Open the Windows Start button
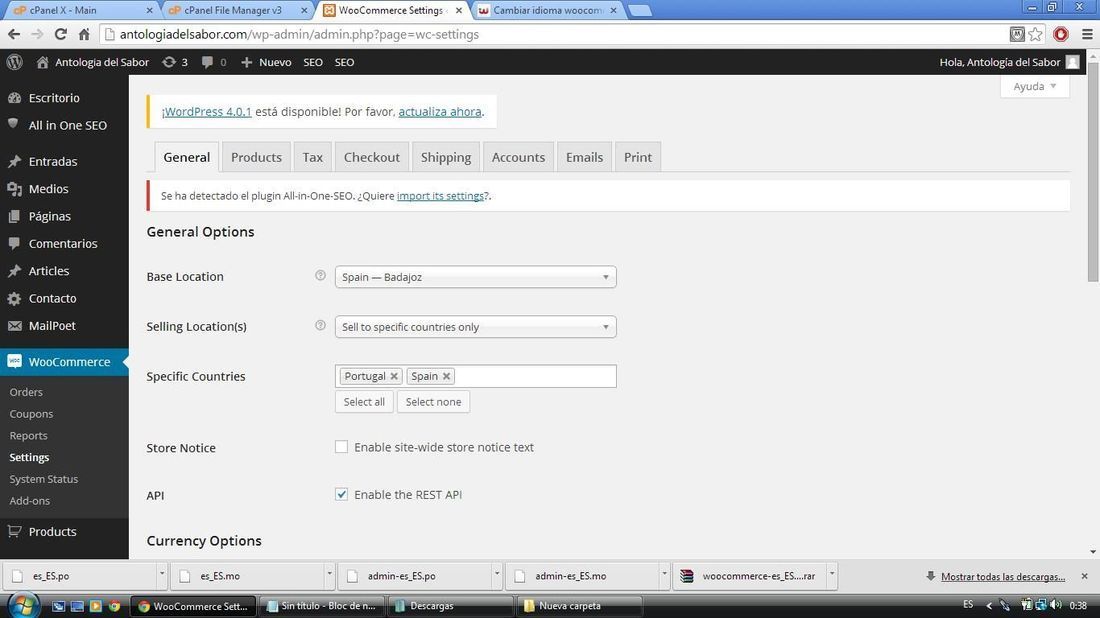The image size is (1100, 618). pyautogui.click(x=22, y=605)
